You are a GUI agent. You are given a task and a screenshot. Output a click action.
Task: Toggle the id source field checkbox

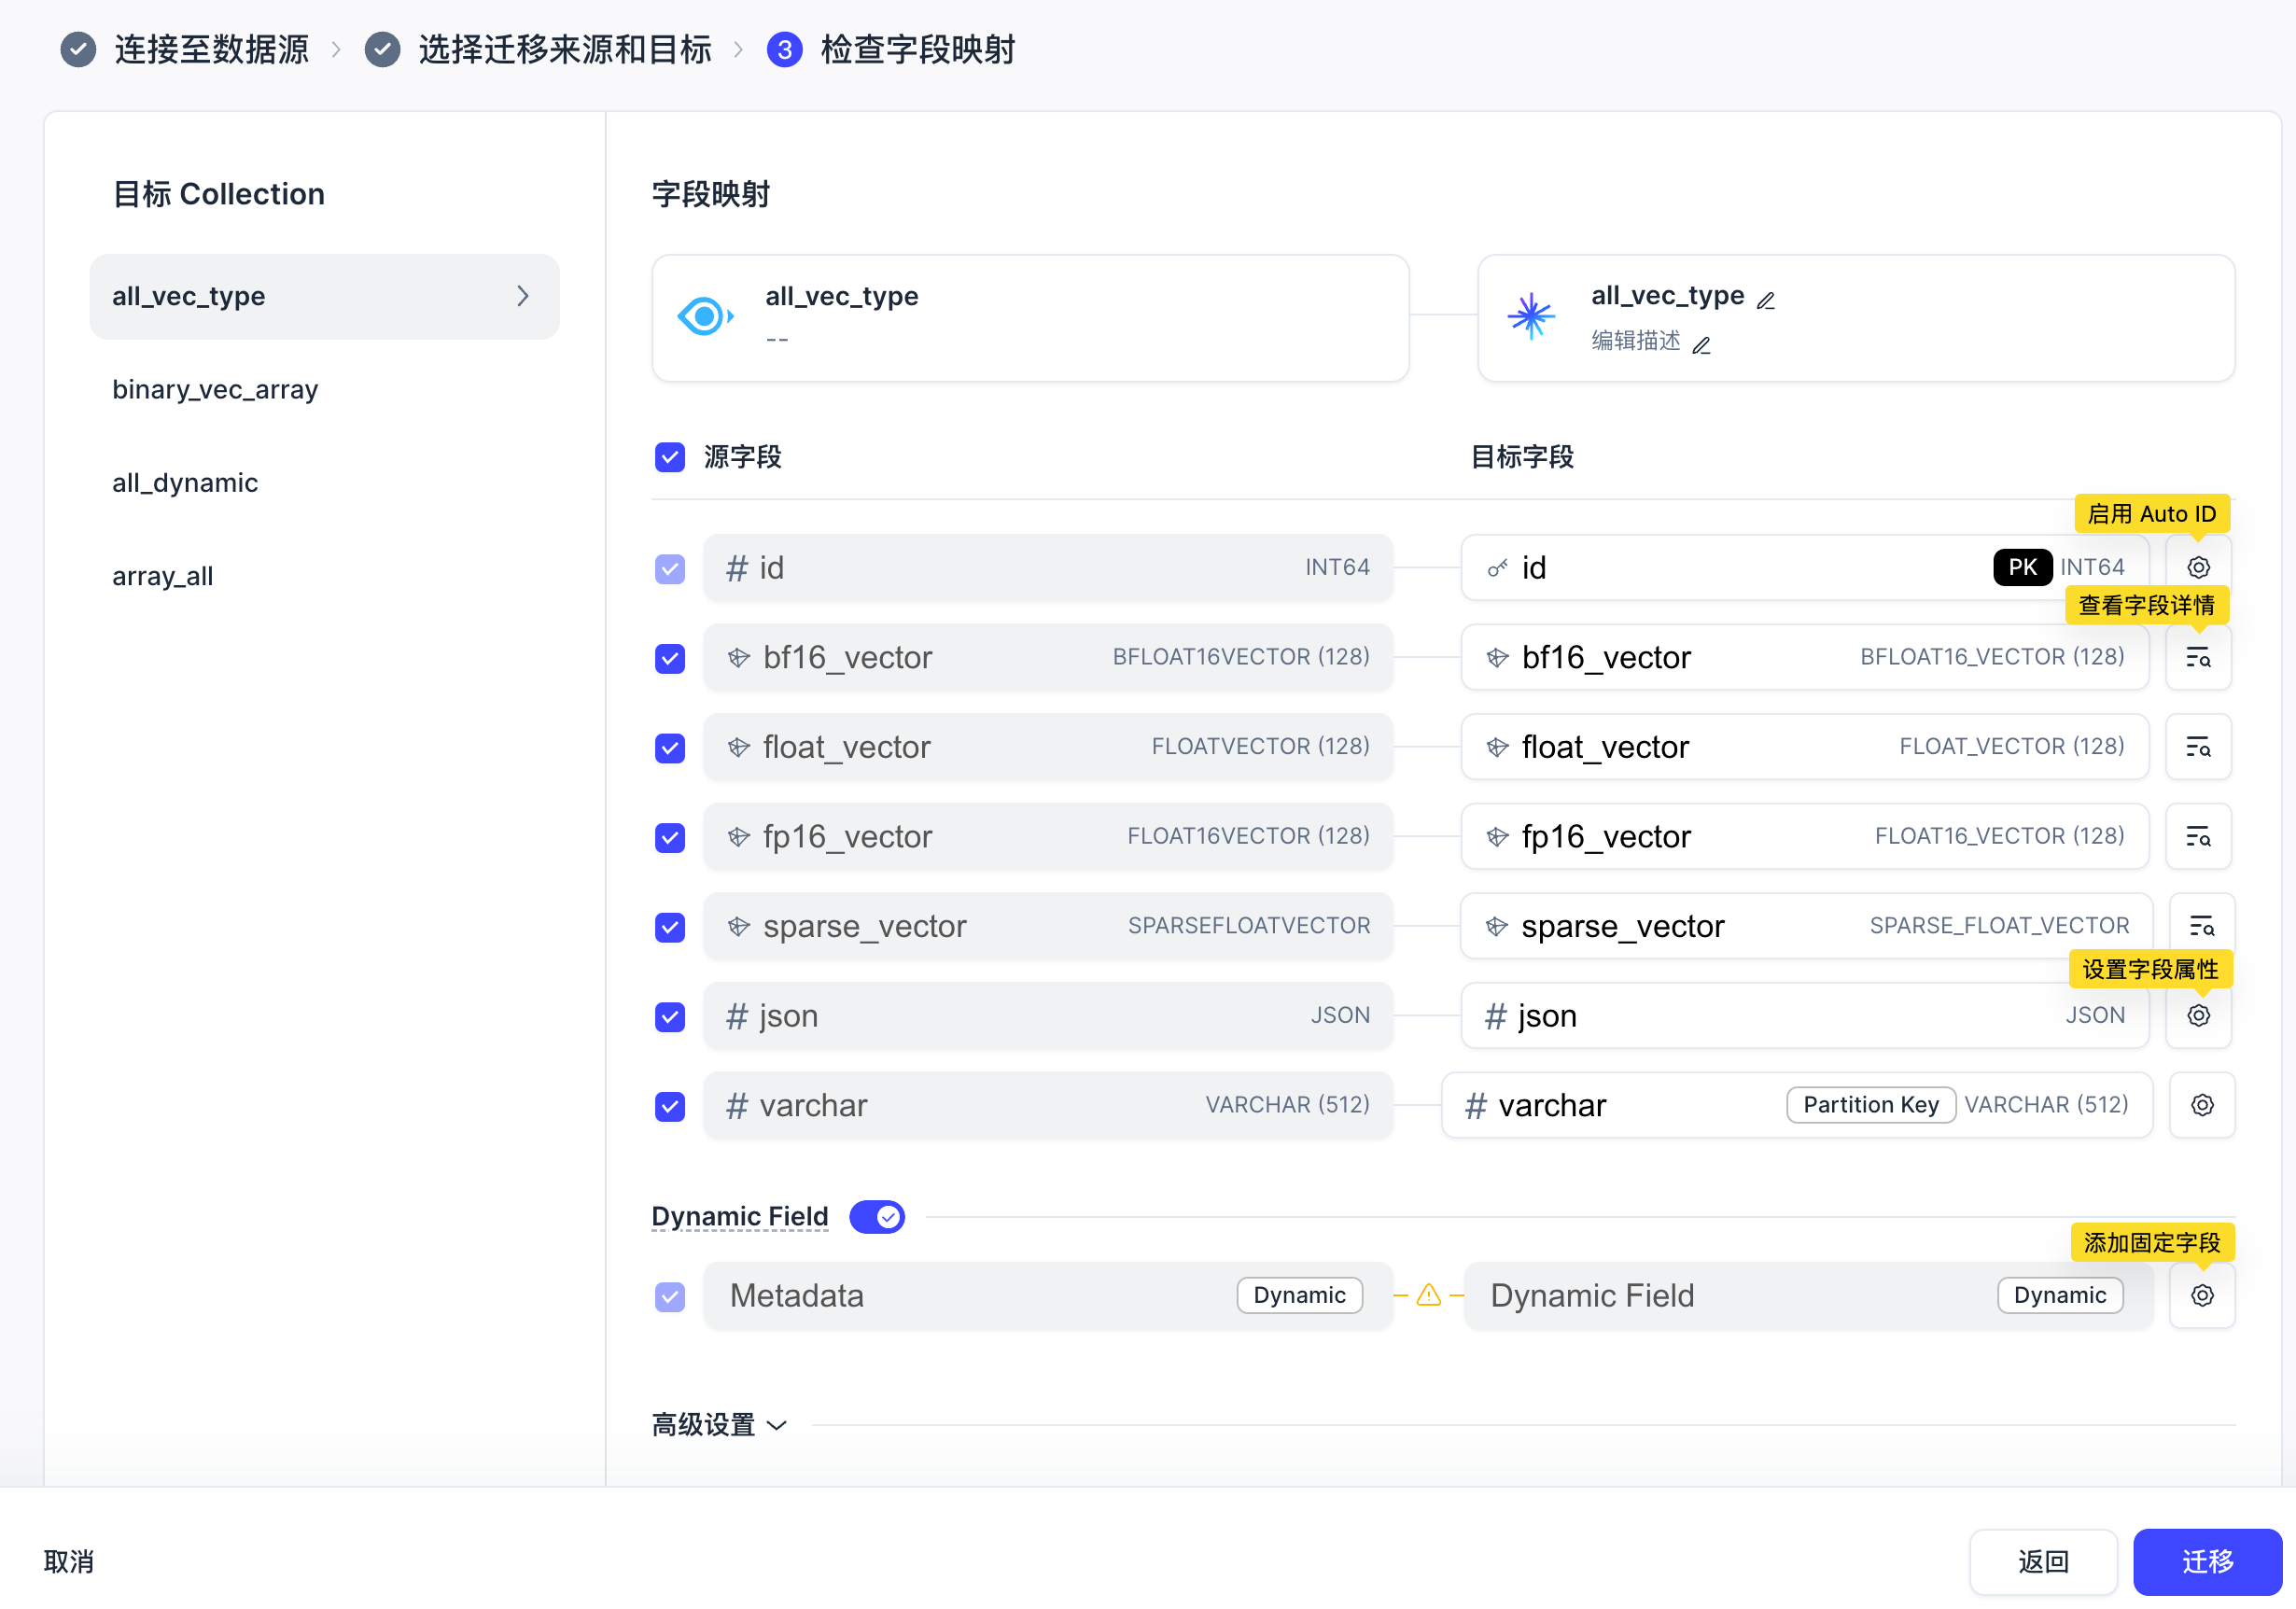[x=670, y=568]
